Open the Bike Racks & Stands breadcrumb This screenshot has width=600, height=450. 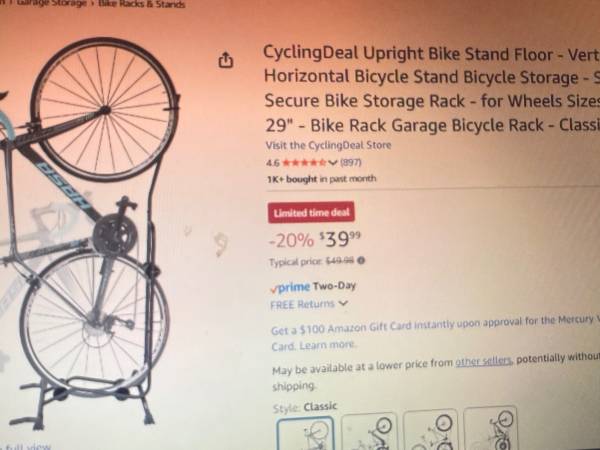tap(142, 4)
